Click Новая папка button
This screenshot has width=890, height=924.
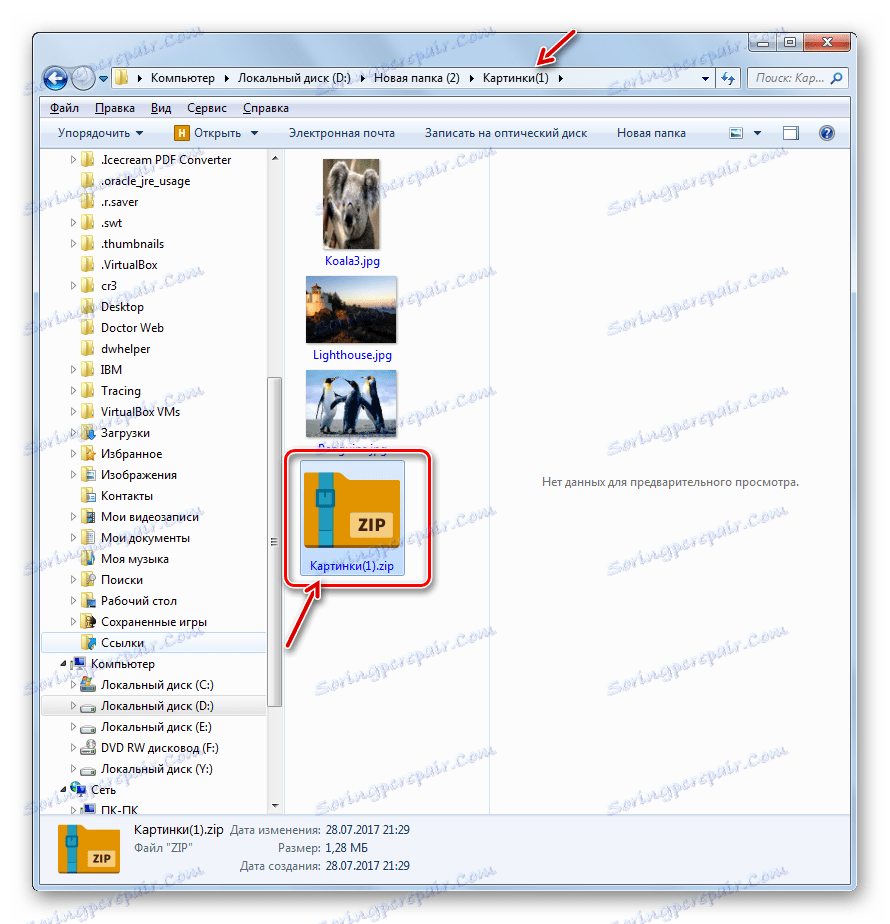coord(651,133)
